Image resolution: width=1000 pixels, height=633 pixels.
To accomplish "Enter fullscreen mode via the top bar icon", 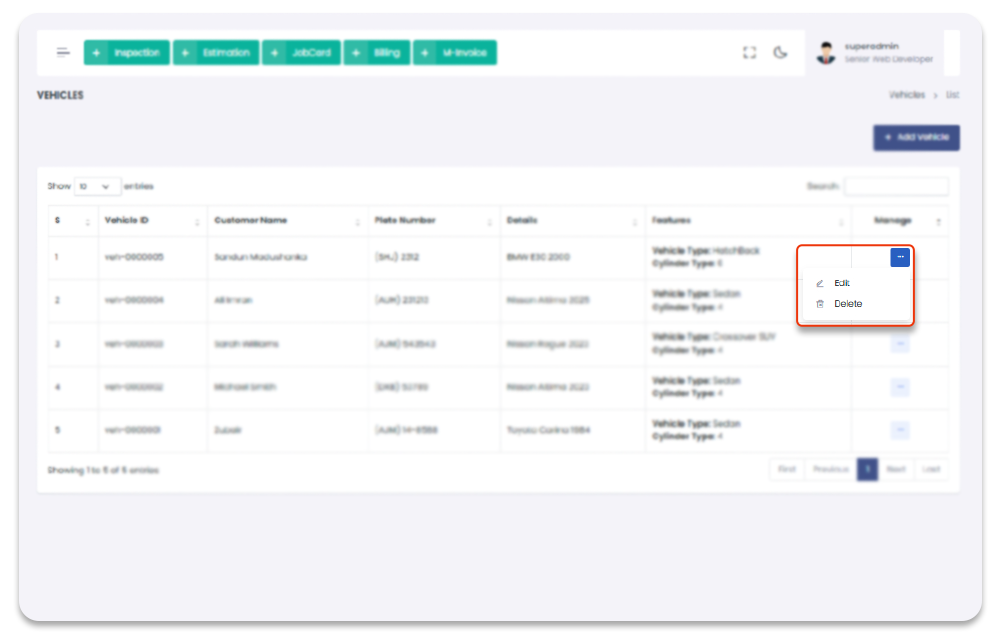I will tap(749, 53).
